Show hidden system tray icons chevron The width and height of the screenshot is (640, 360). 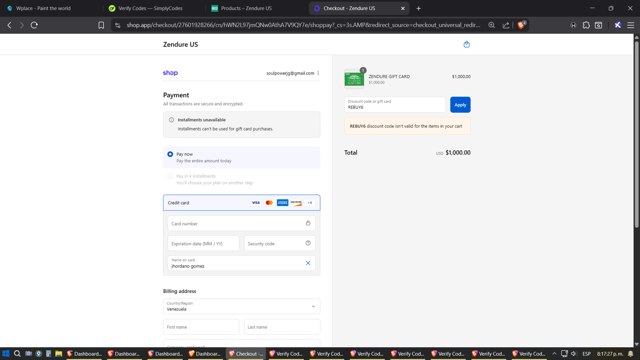(554, 353)
